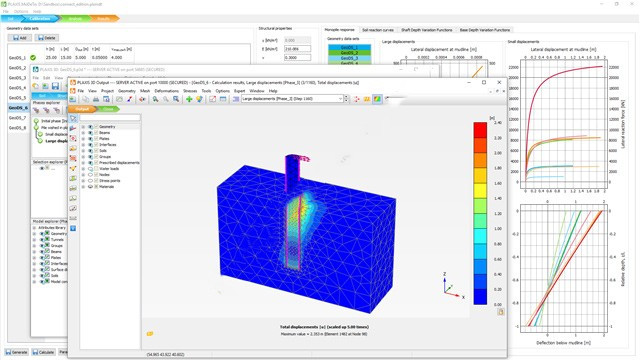Select the GeoDS_1 blue color entry in list

coord(349,47)
